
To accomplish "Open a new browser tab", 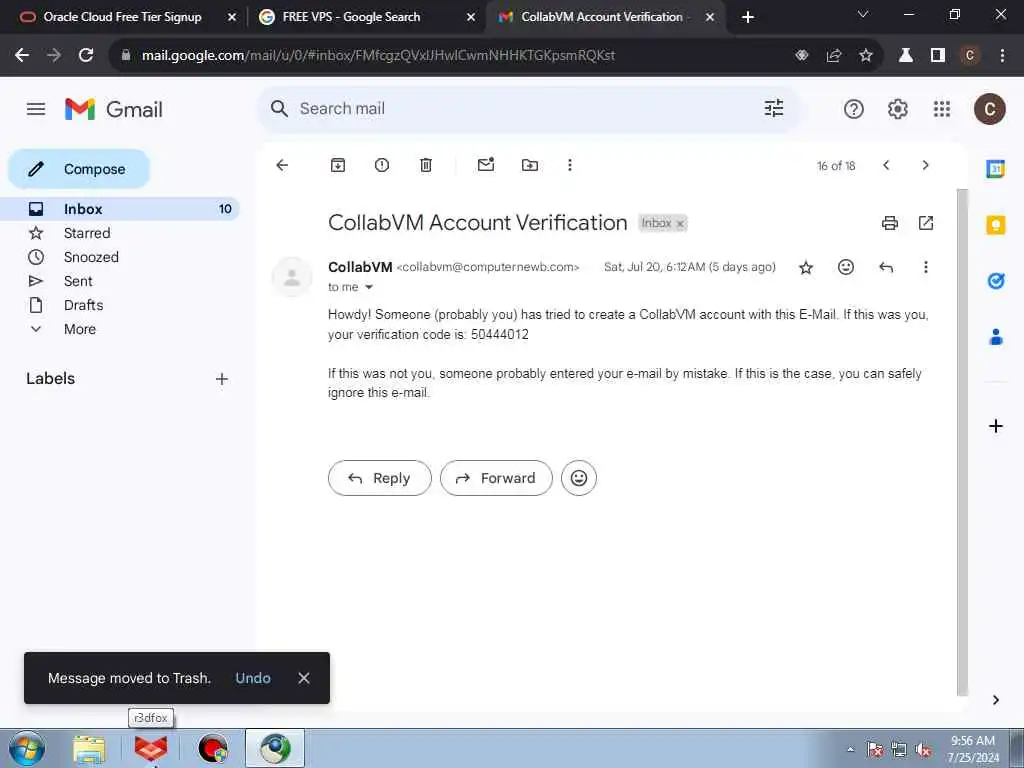I will (x=748, y=18).
